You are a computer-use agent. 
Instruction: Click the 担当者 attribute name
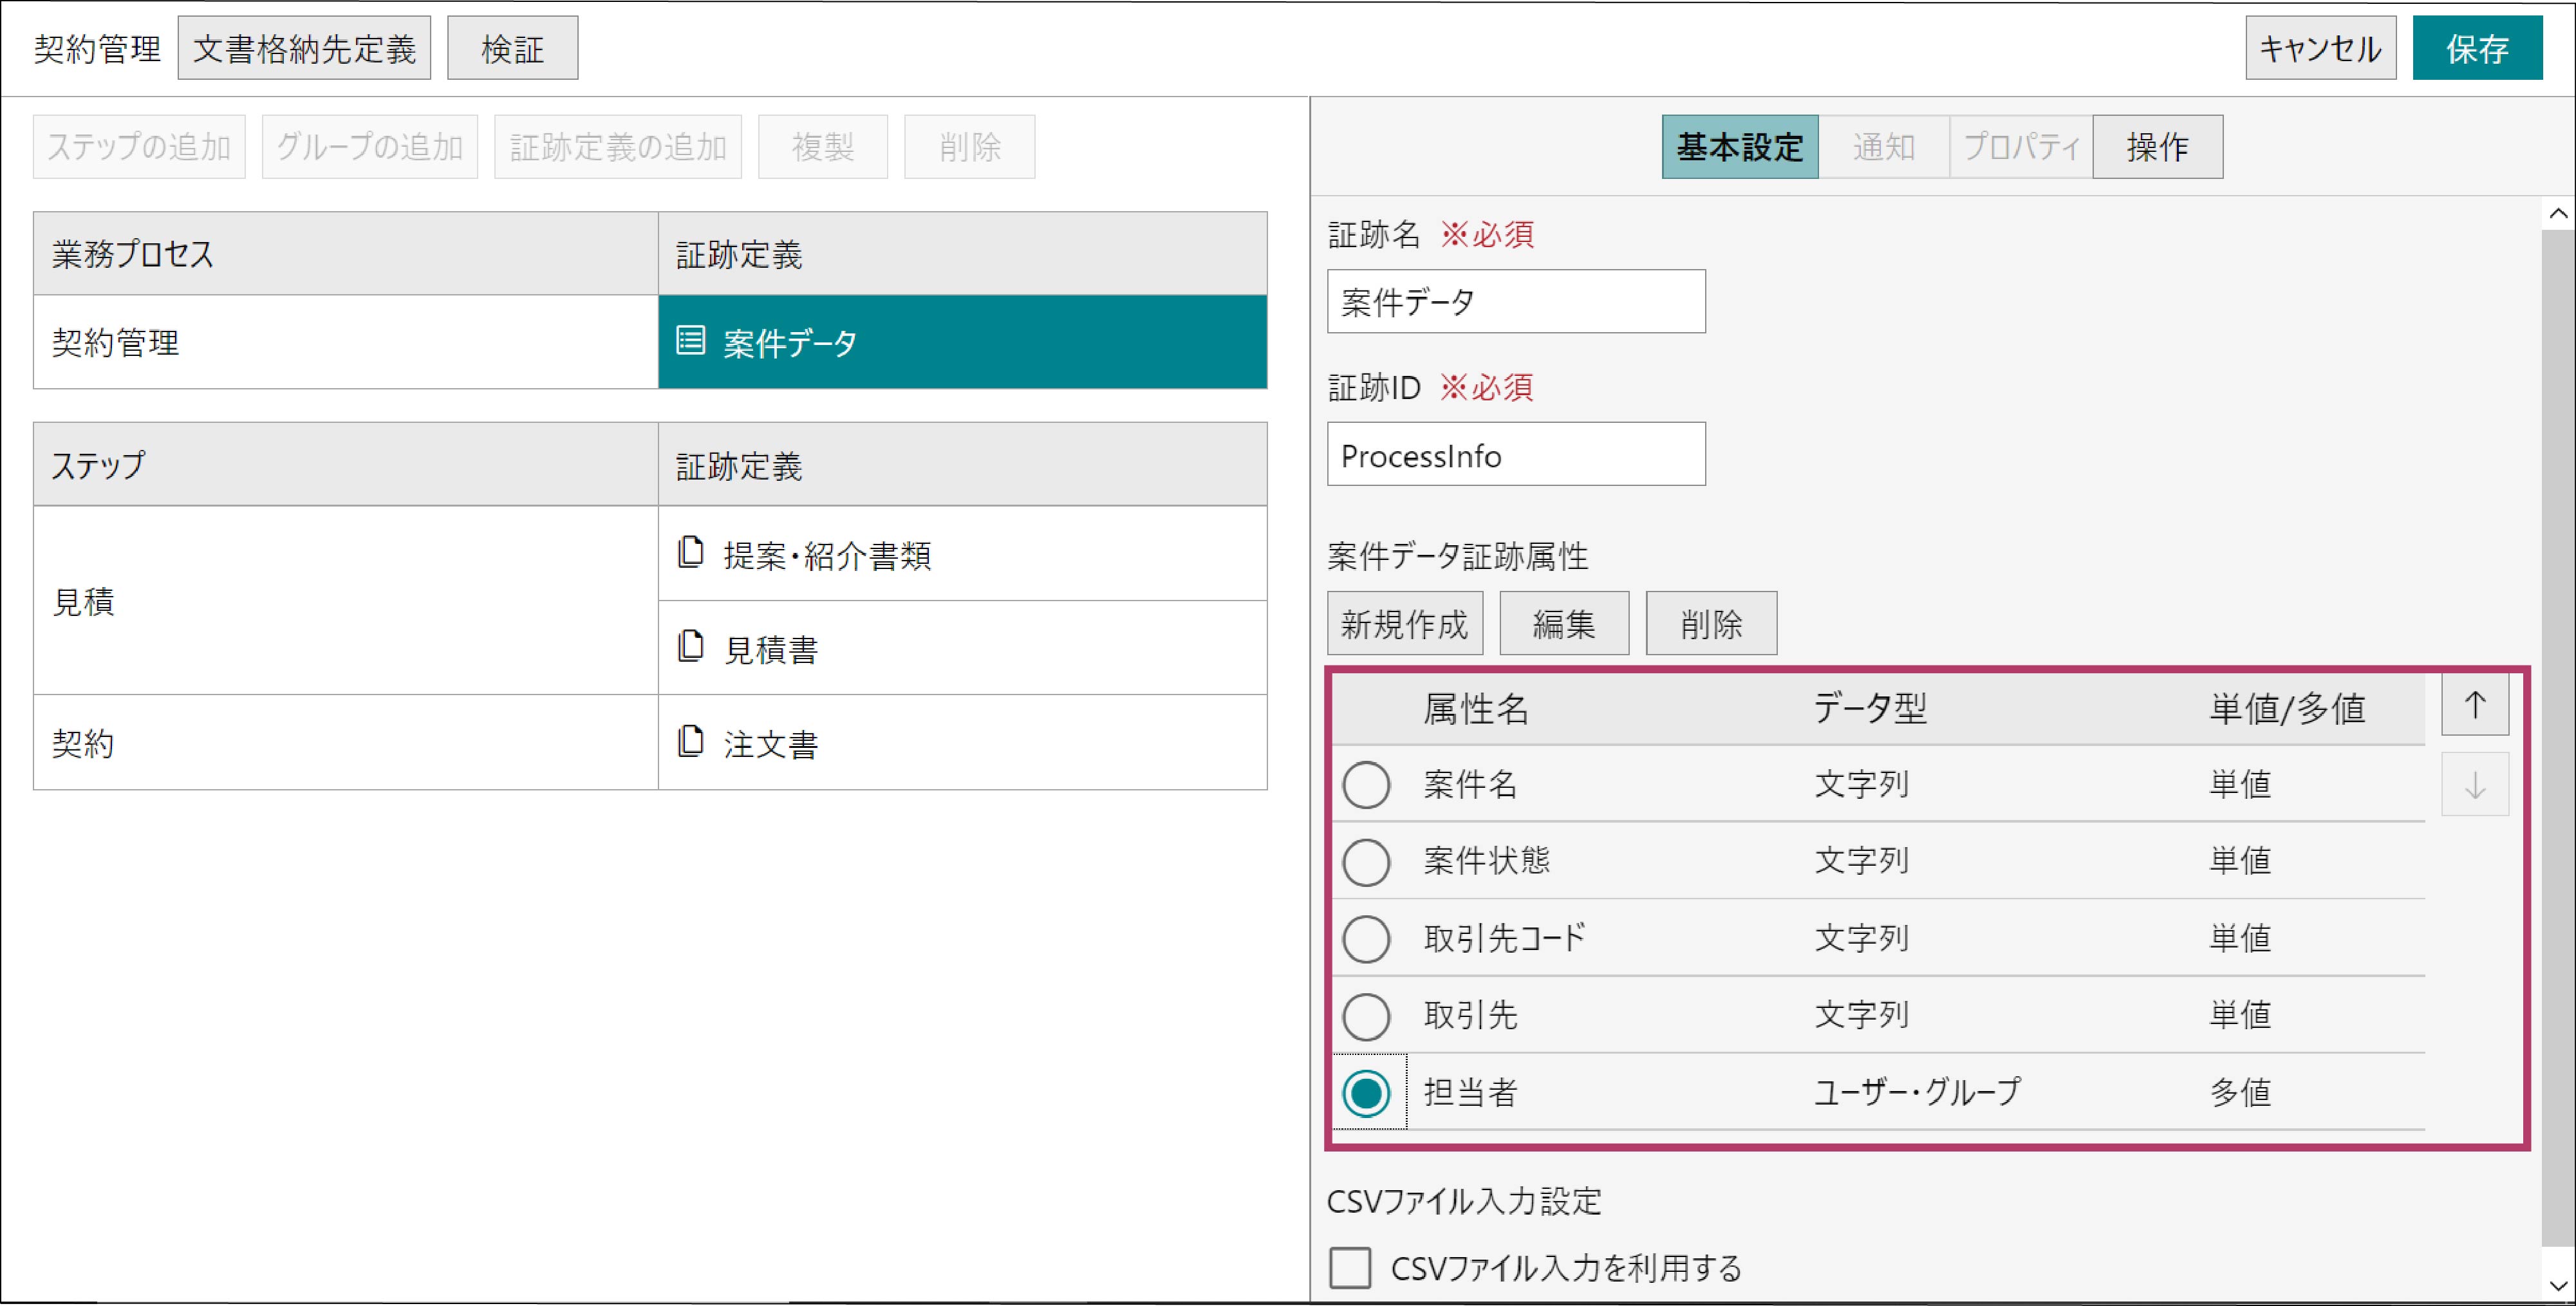pos(1470,1092)
